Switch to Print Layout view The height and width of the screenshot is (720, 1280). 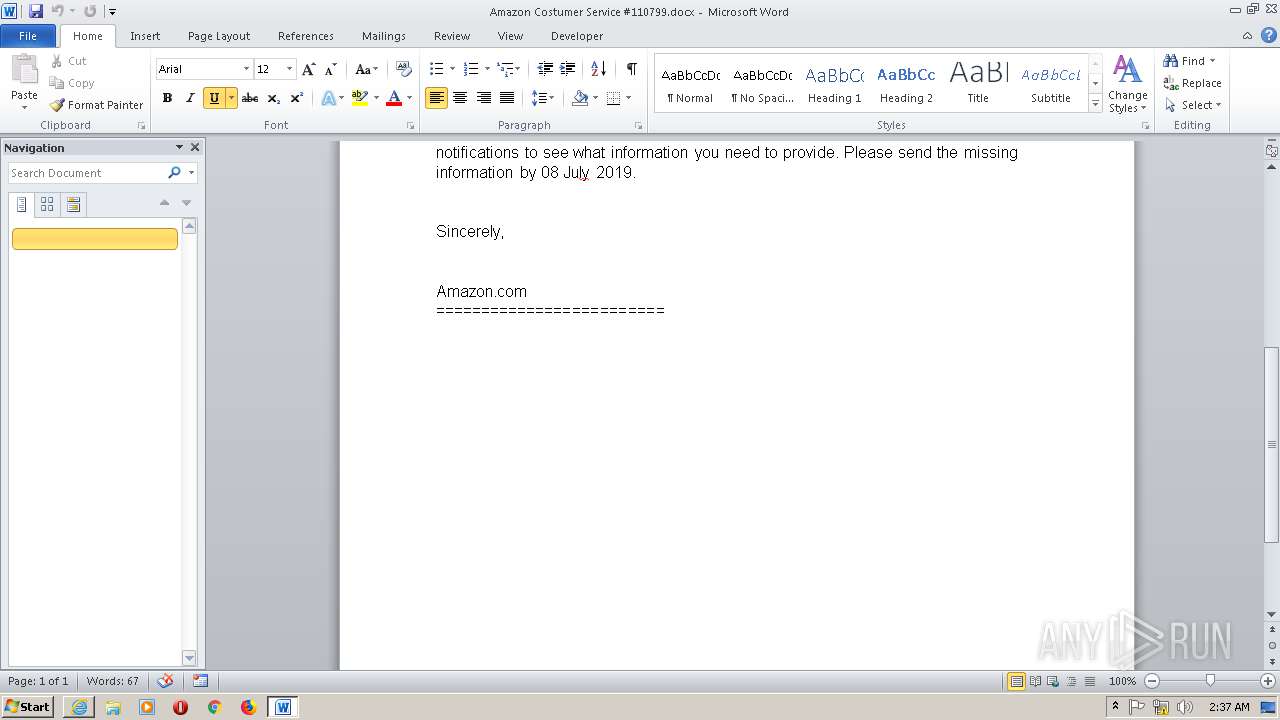[x=1016, y=681]
